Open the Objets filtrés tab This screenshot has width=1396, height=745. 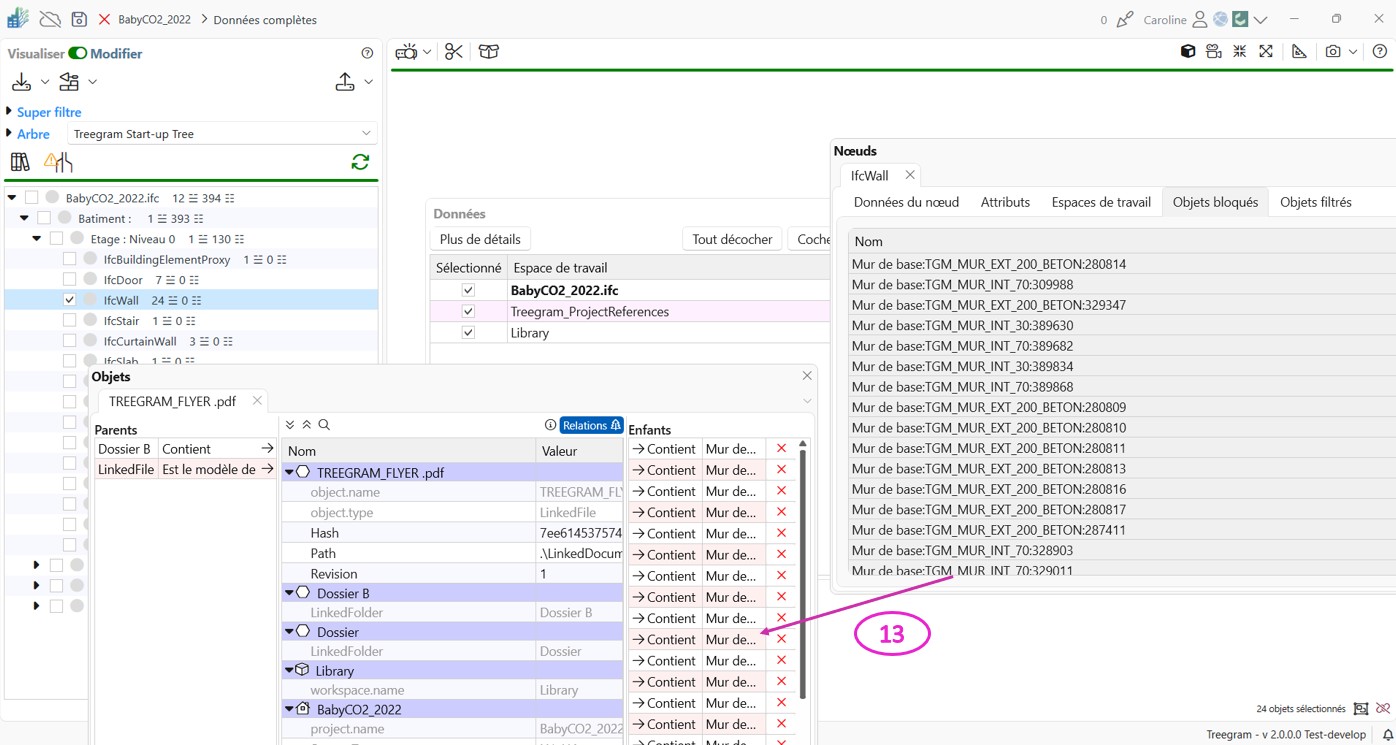coord(1315,202)
